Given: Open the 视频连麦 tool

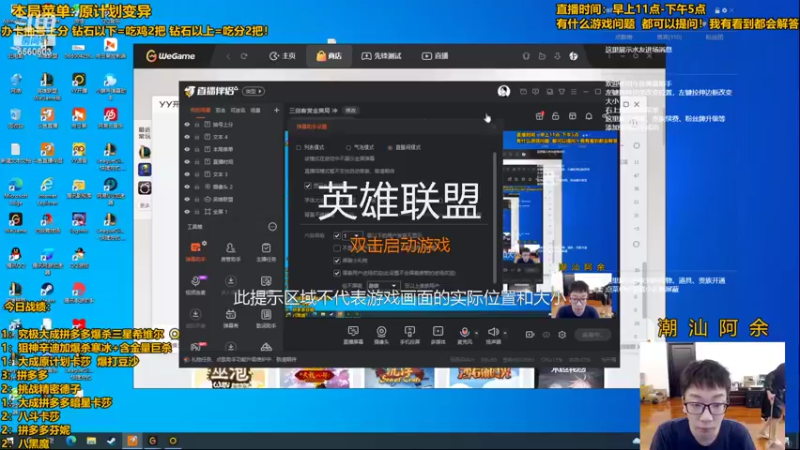Looking at the screenshot, I should point(195,285).
